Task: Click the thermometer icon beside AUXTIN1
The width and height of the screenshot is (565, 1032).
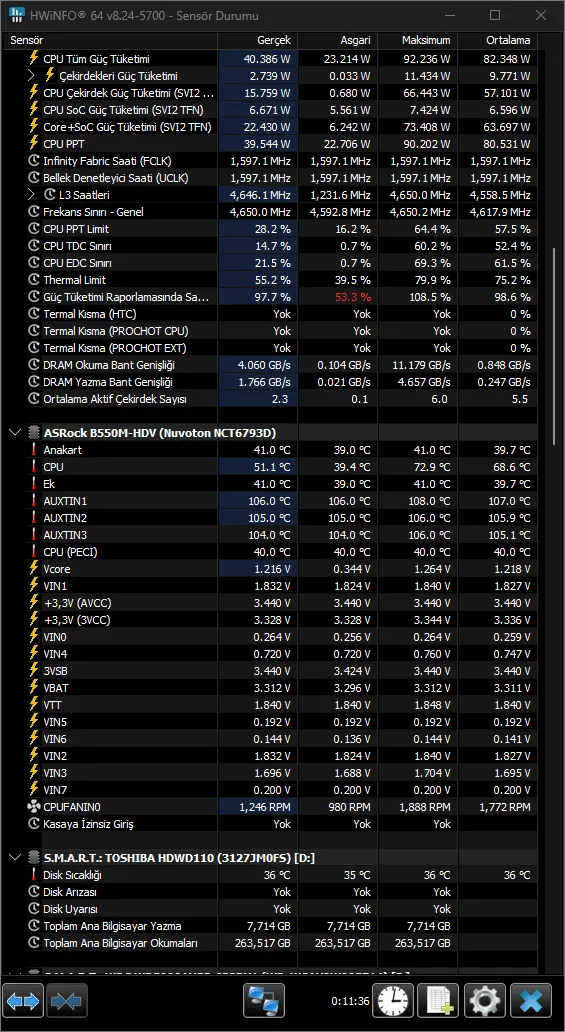Action: coord(34,501)
